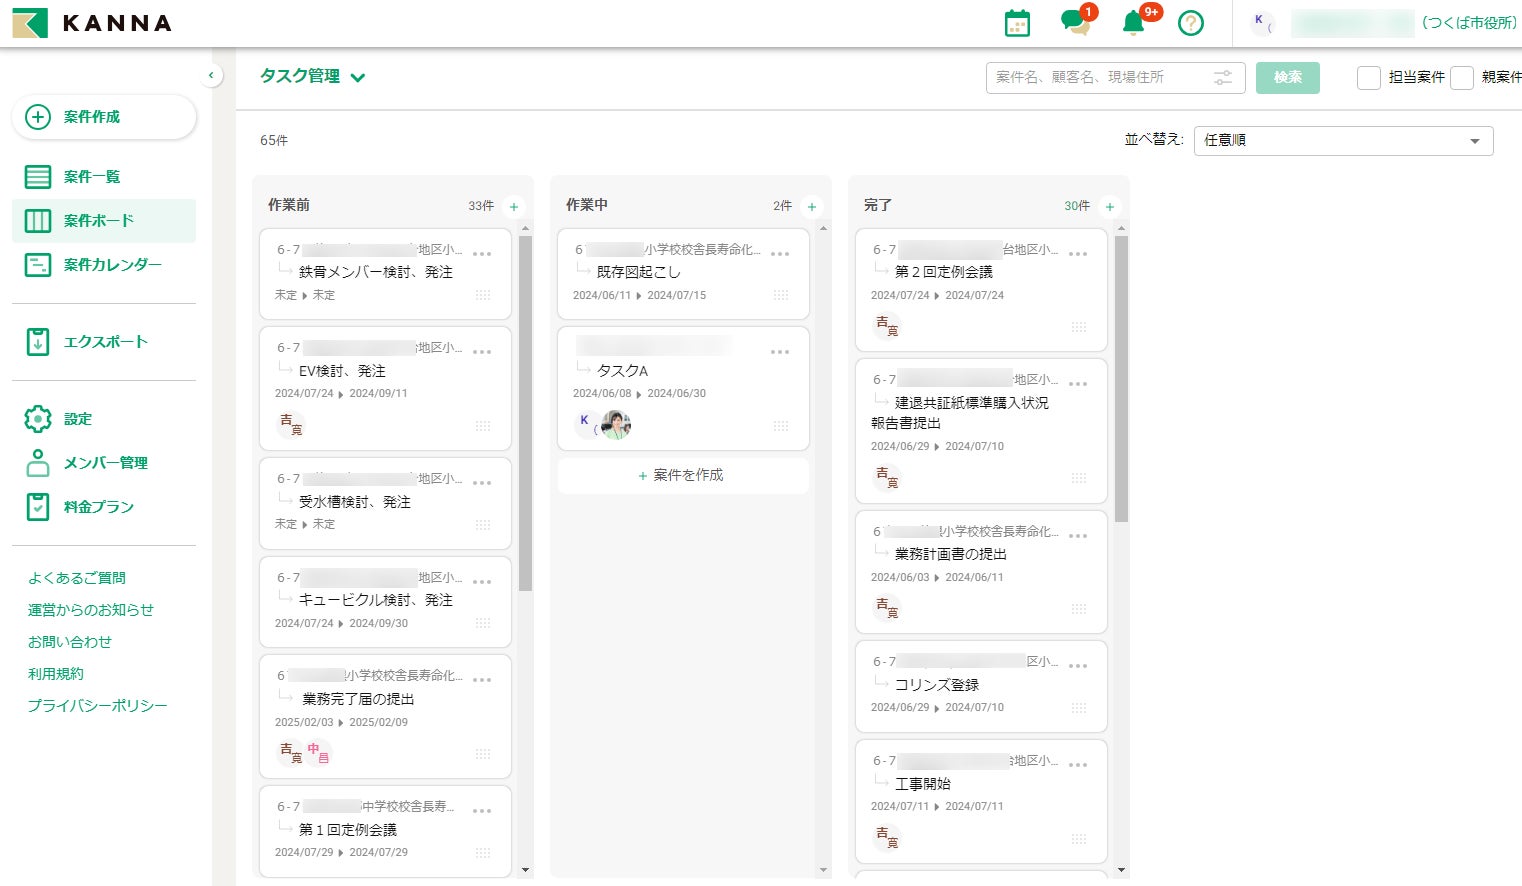
Task: Open search filter sliders icon
Action: [1223, 77]
